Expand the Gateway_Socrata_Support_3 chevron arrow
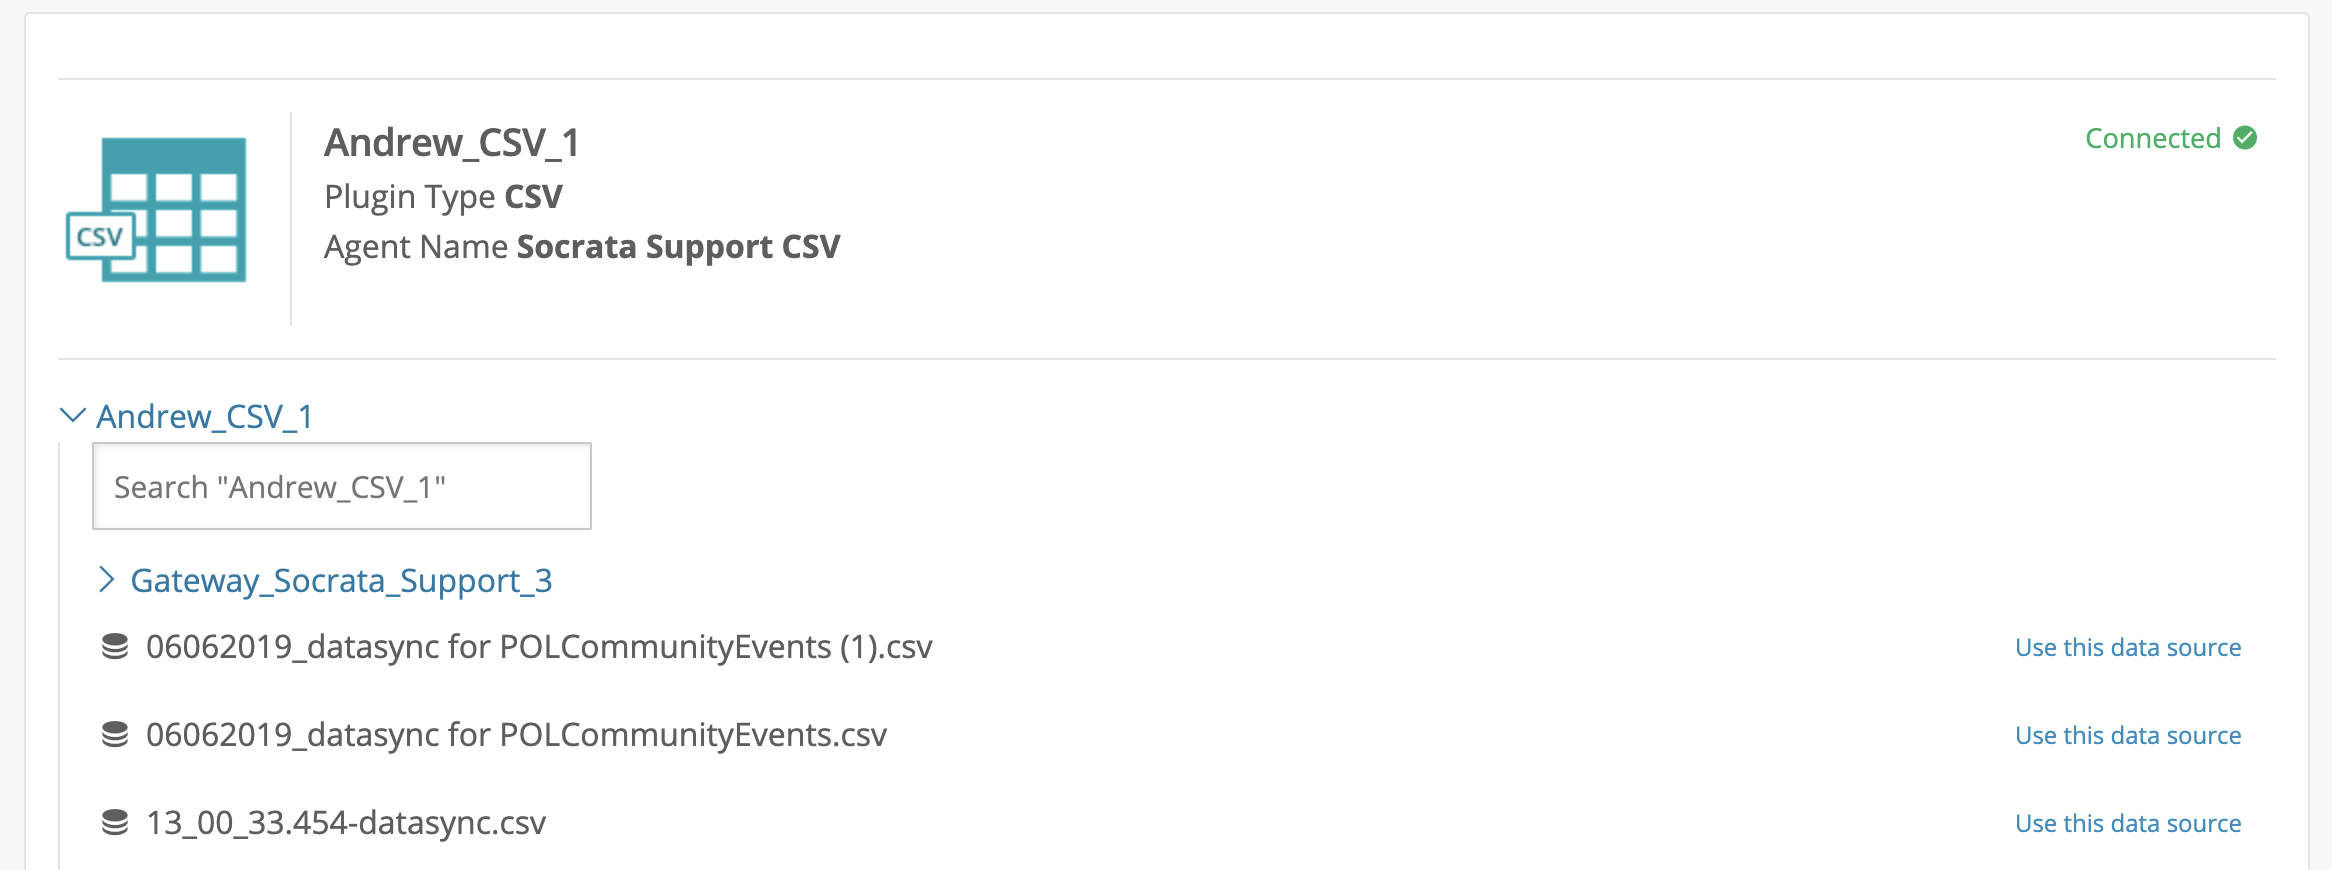This screenshot has height=870, width=2332. [x=107, y=579]
